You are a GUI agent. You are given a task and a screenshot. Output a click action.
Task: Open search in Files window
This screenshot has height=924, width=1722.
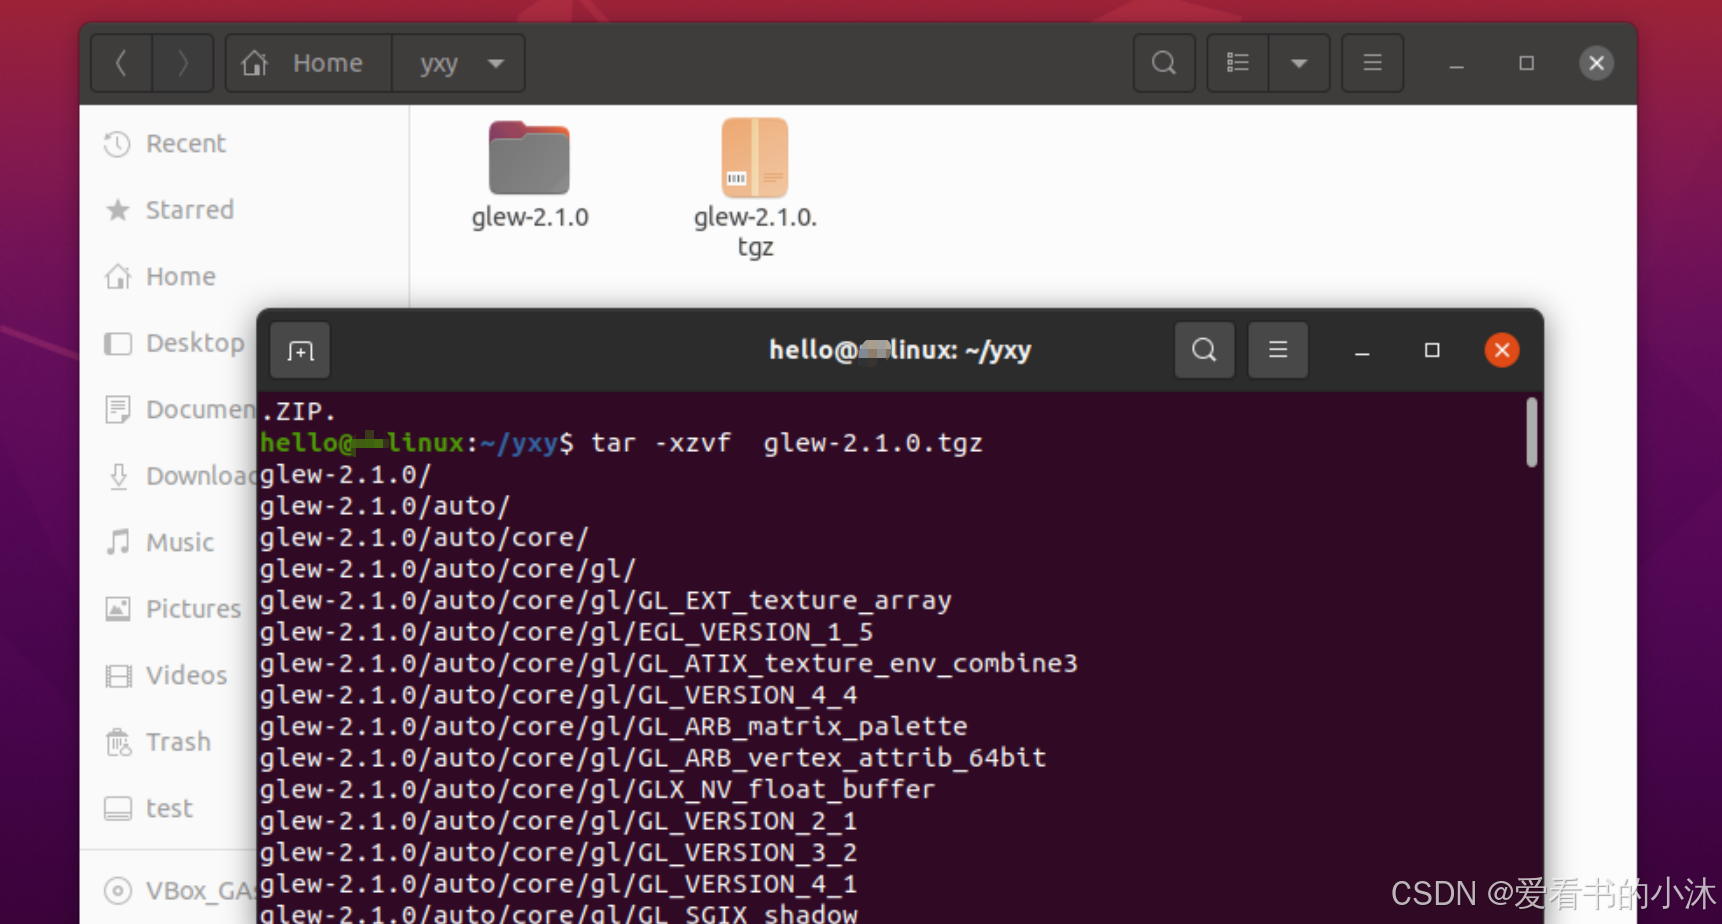(x=1164, y=63)
